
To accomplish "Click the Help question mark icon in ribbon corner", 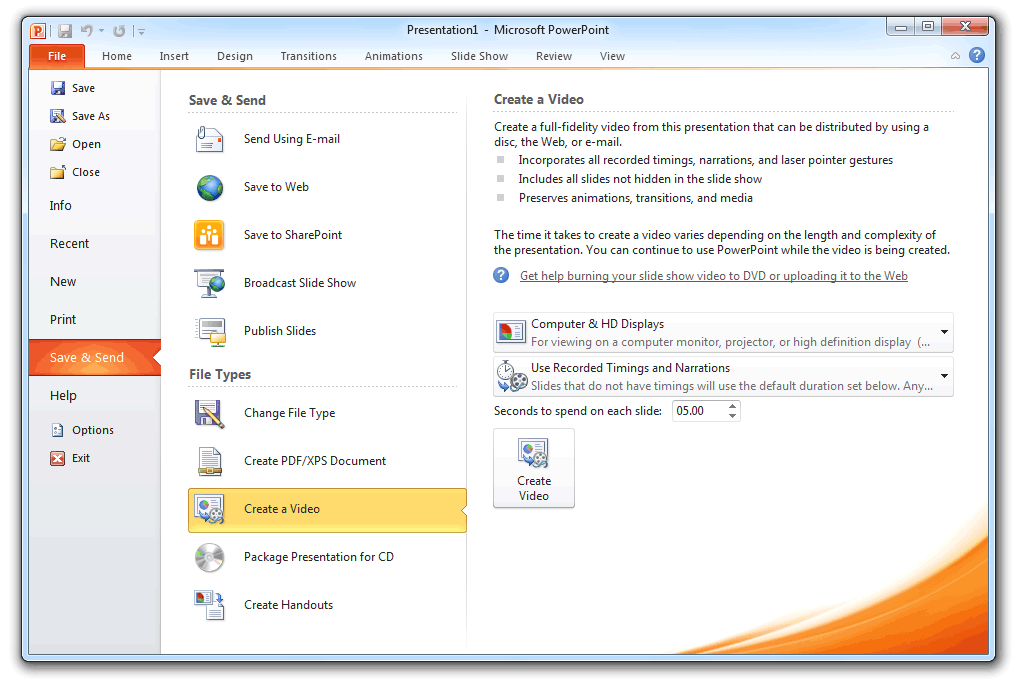I will pos(977,55).
